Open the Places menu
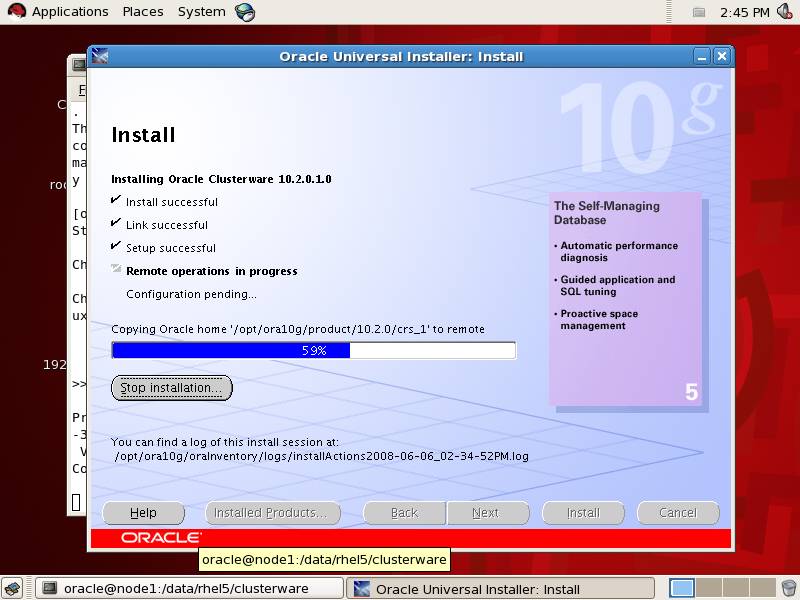The width and height of the screenshot is (800, 600). 143,11
